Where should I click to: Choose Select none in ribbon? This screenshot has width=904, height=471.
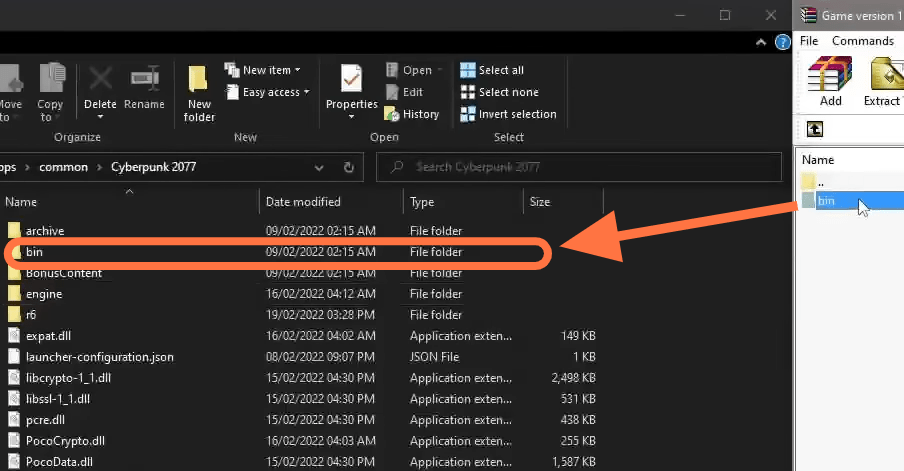[x=500, y=92]
